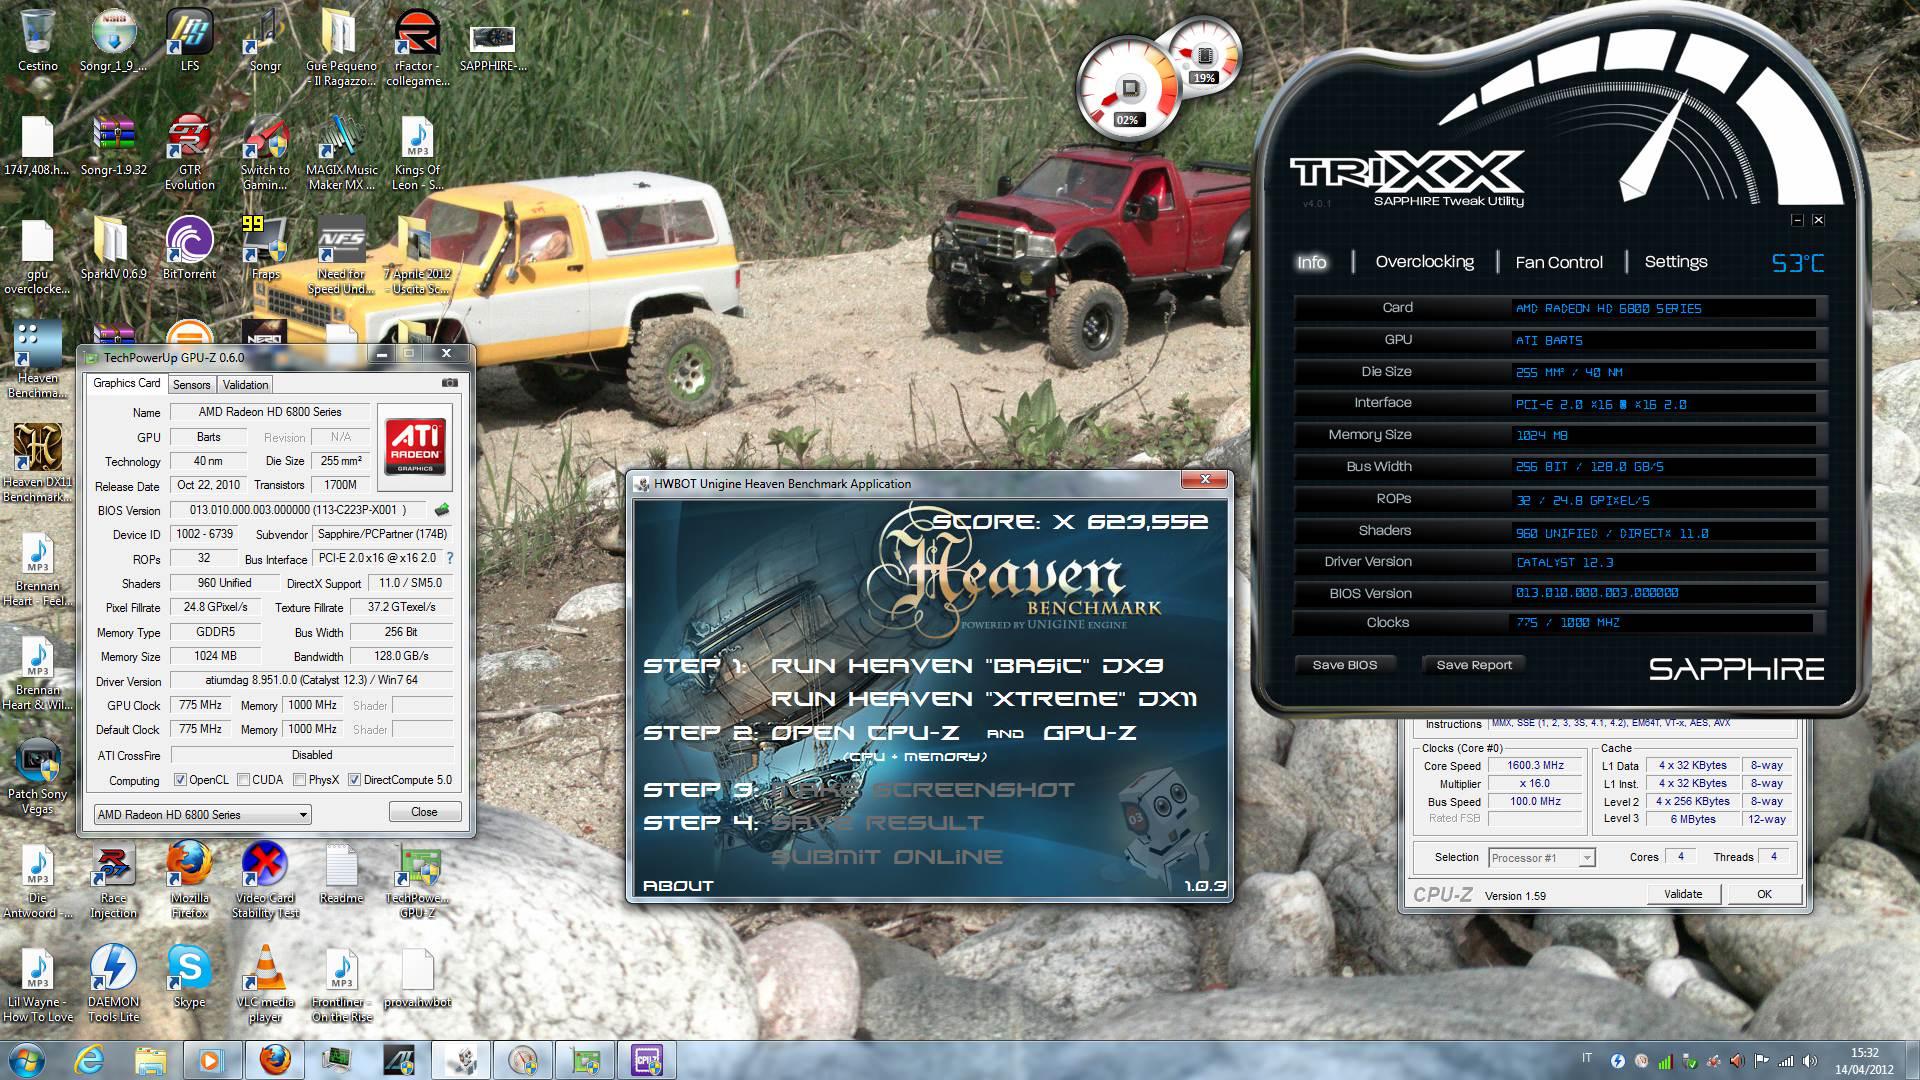Open Overclocking tab in TRIXX
This screenshot has width=1920, height=1080.
[1424, 262]
